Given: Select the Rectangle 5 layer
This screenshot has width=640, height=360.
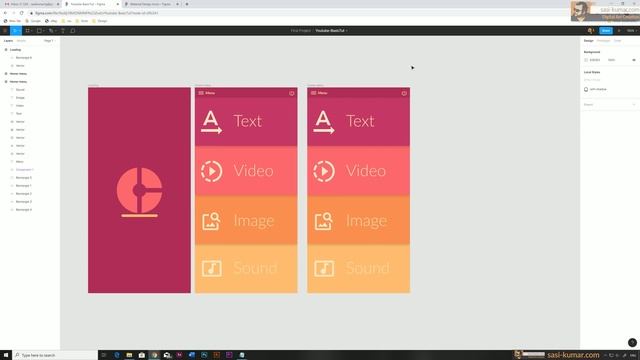Looking at the screenshot, I should 24,178.
